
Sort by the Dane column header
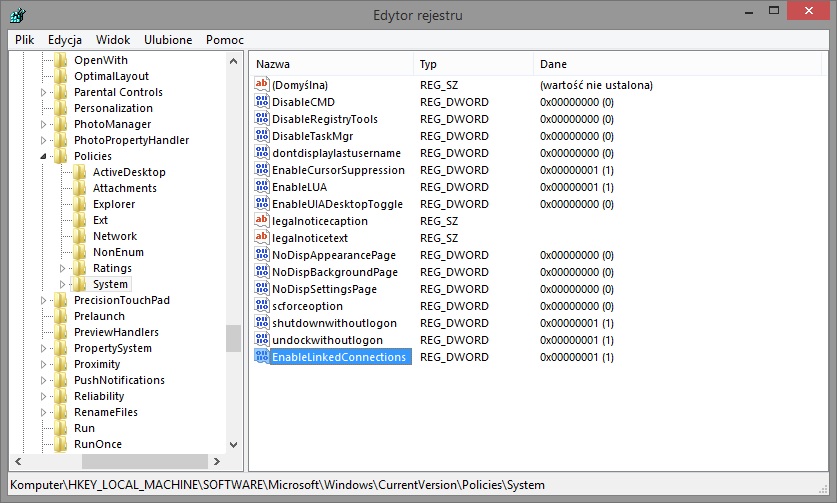(677, 64)
